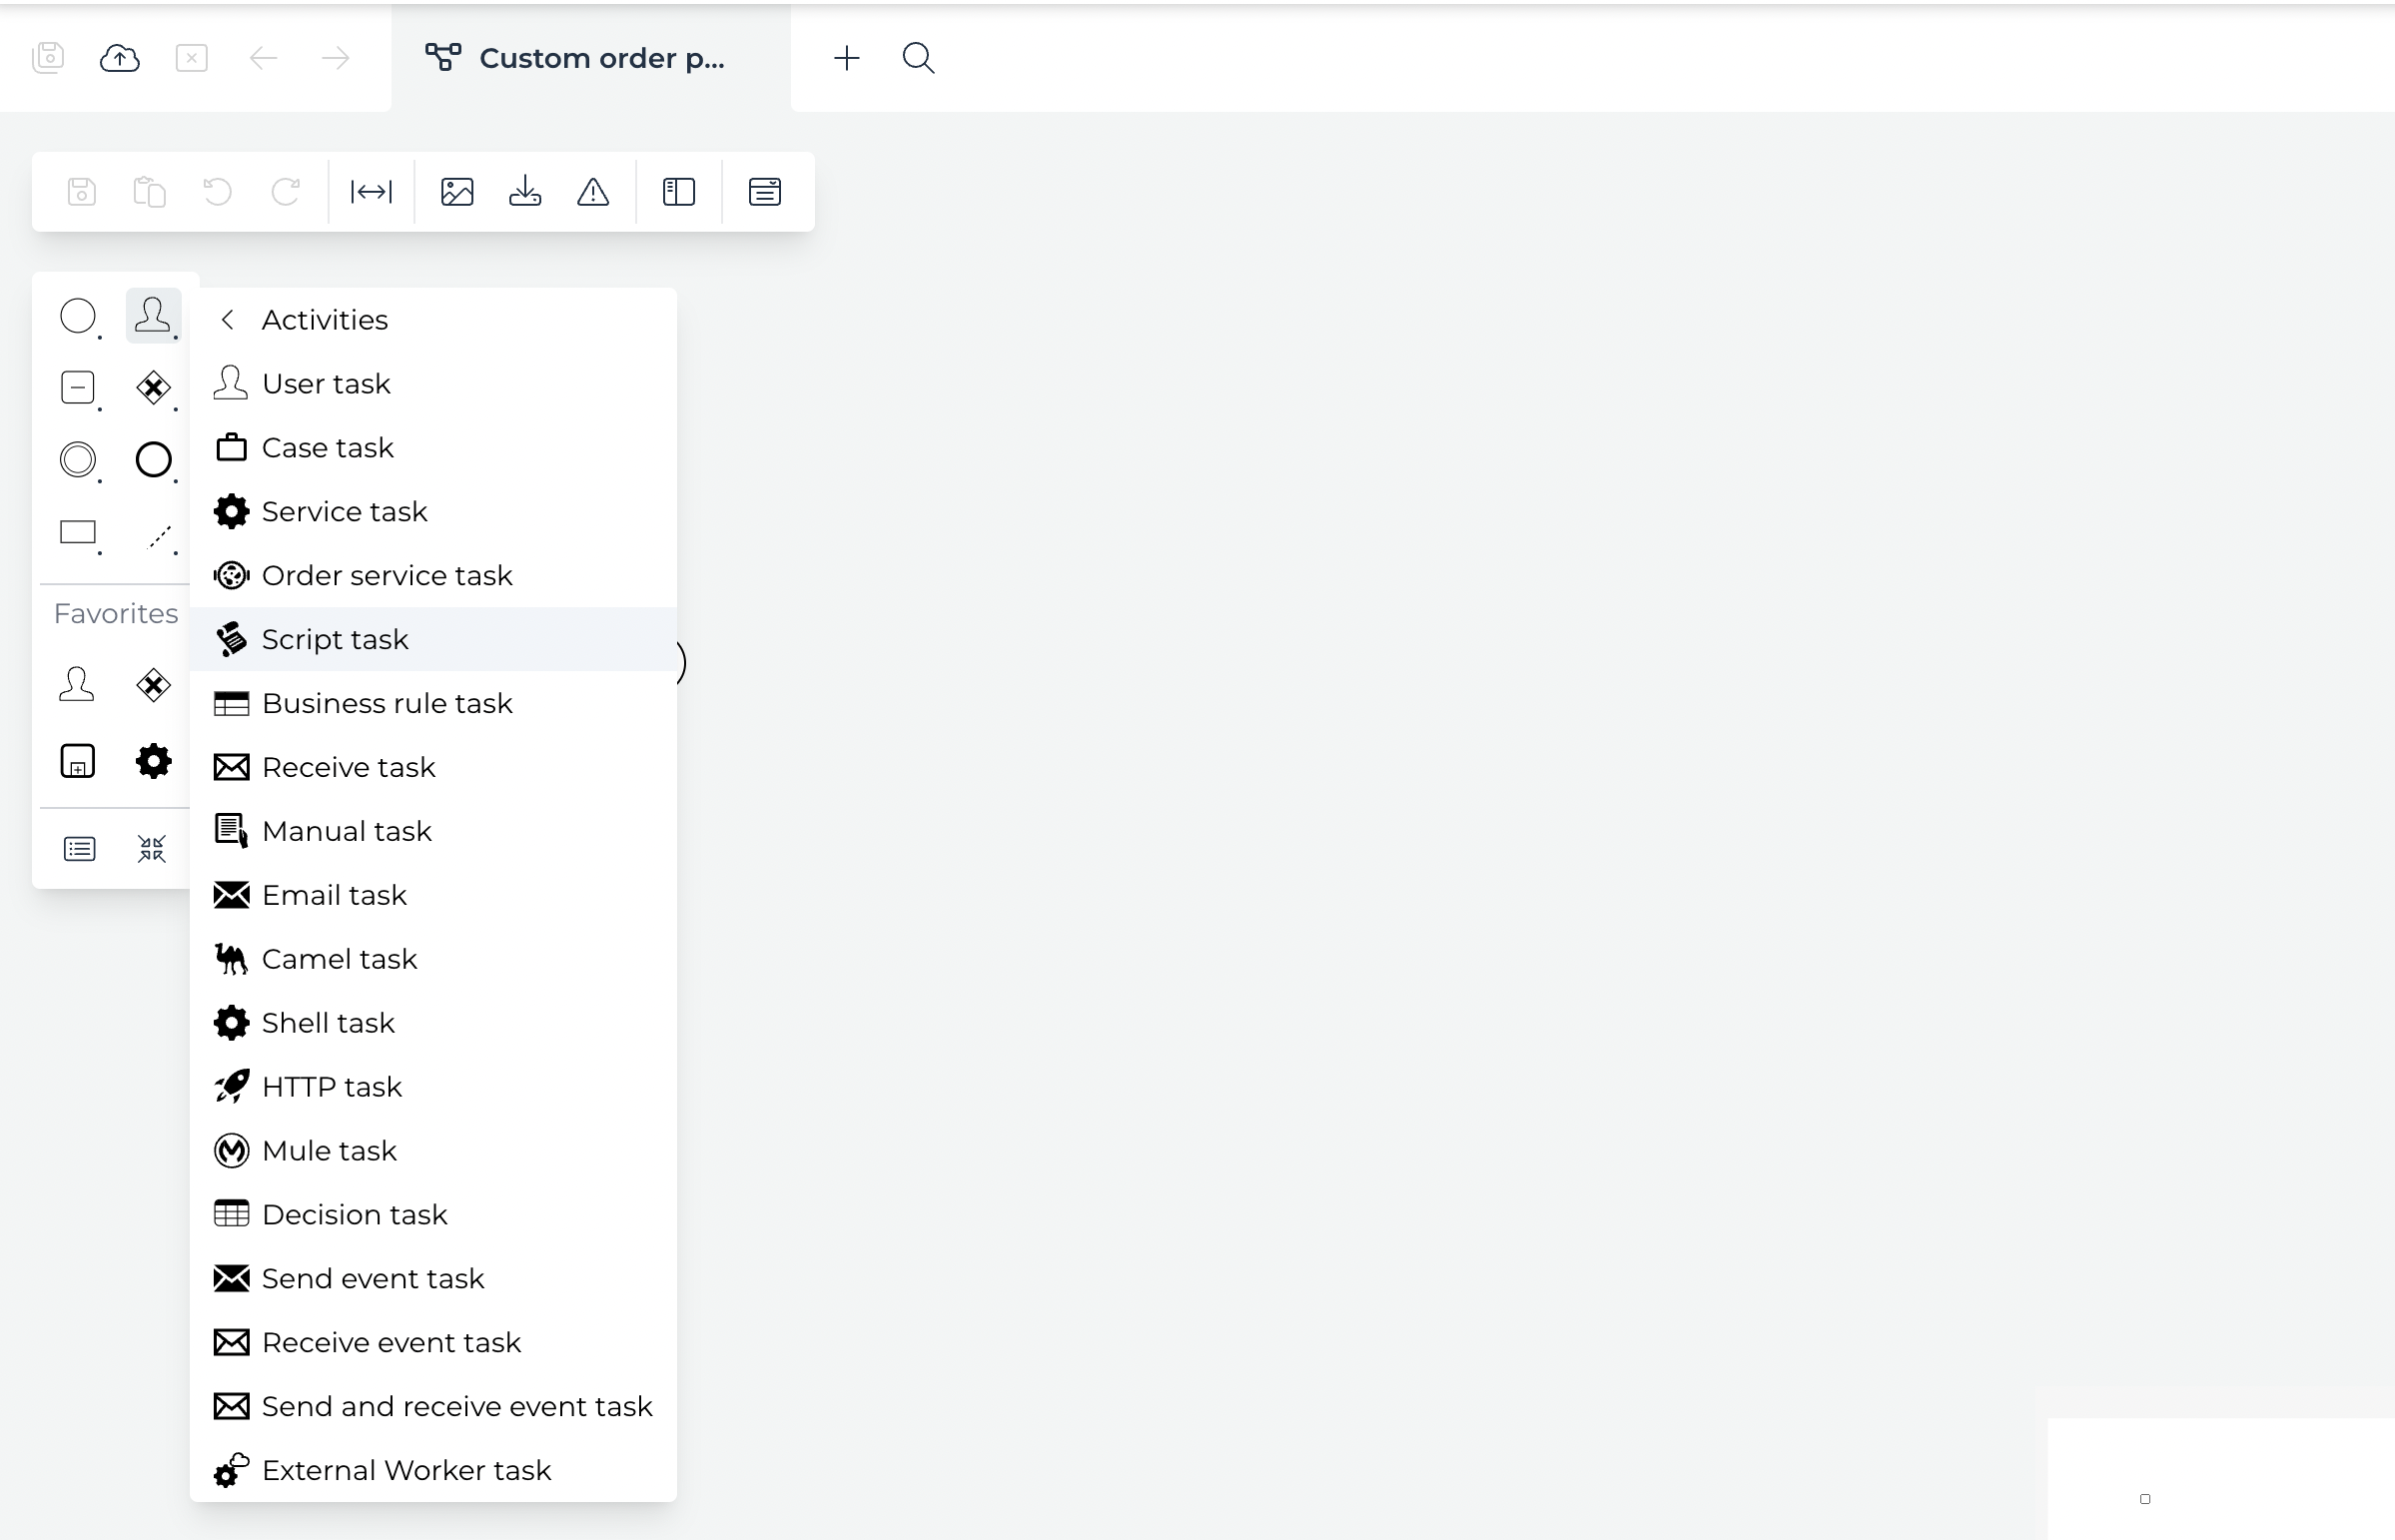Open the export image tool
Image resolution: width=2395 pixels, height=1540 pixels.
click(456, 190)
